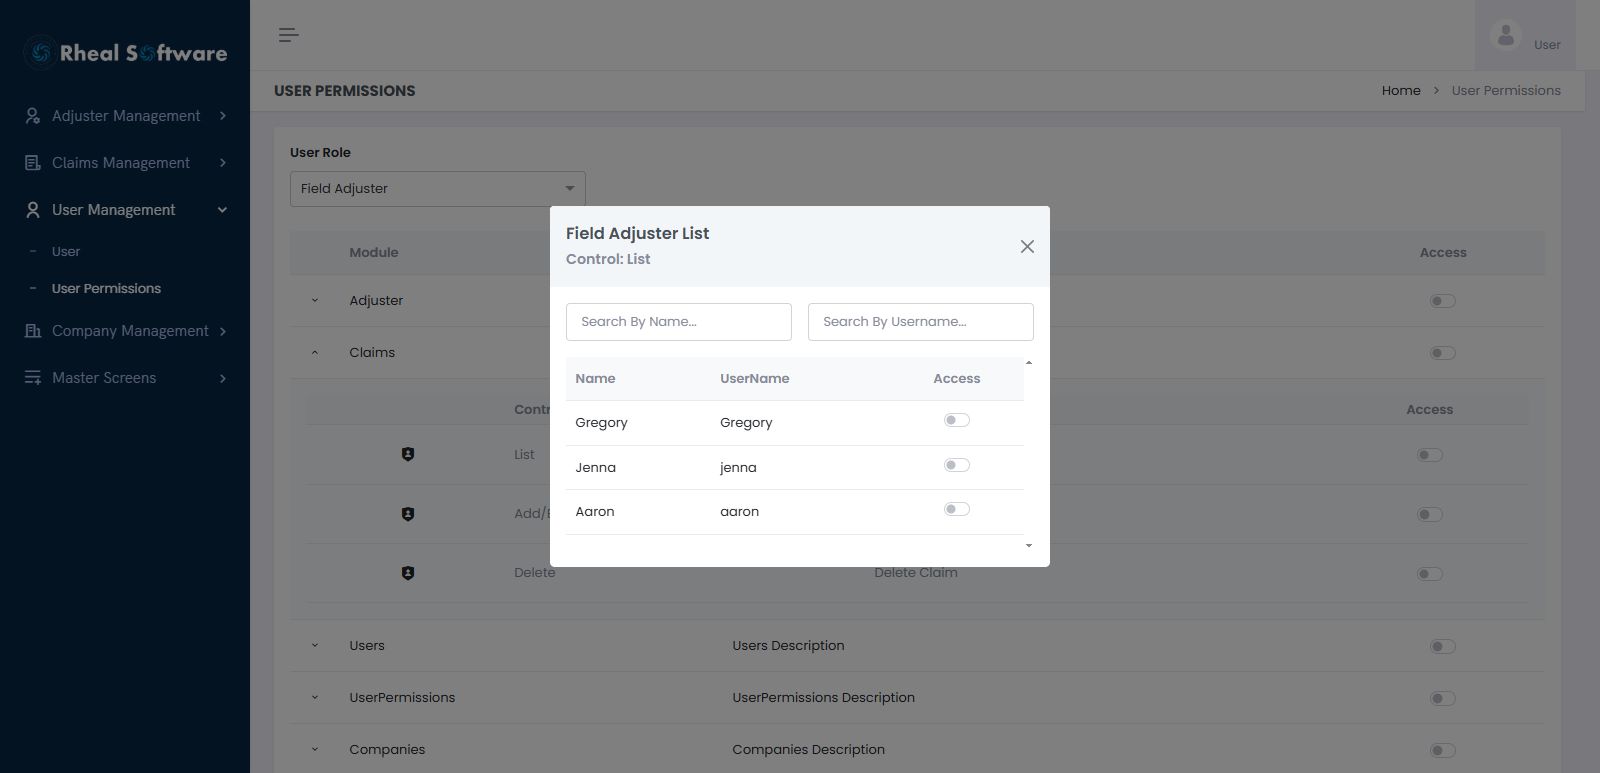Expand the Companies module row
Image resolution: width=1600 pixels, height=773 pixels.
pos(315,749)
